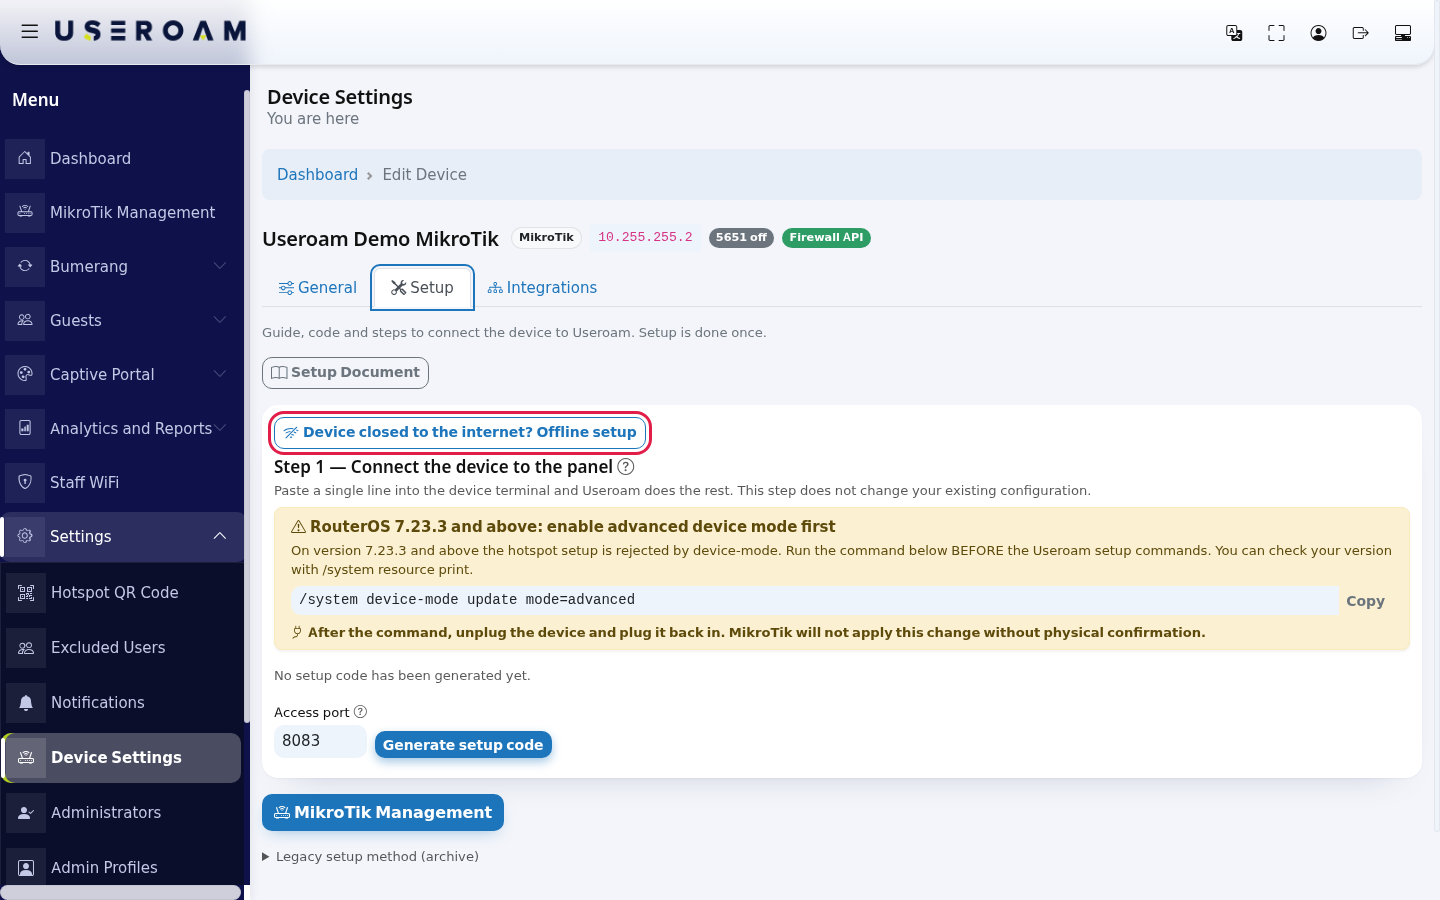Expand the Guests submenu chevron
Screen dimensions: 1440x900
(x=220, y=320)
